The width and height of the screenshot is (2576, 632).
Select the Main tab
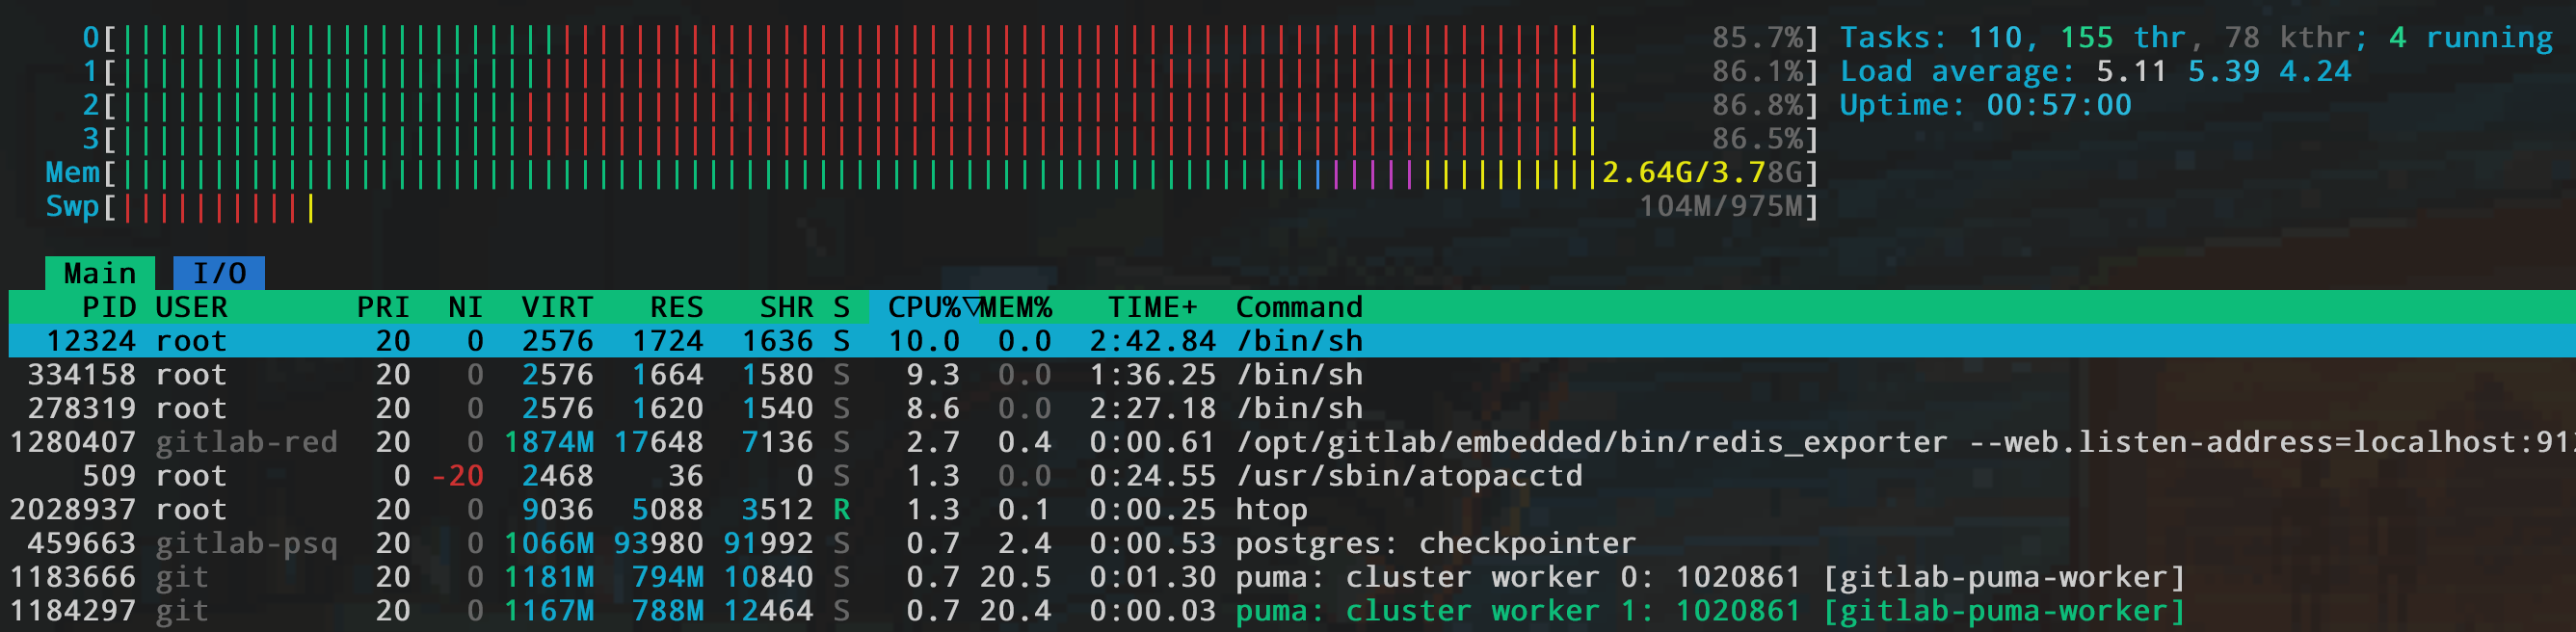pyautogui.click(x=99, y=273)
